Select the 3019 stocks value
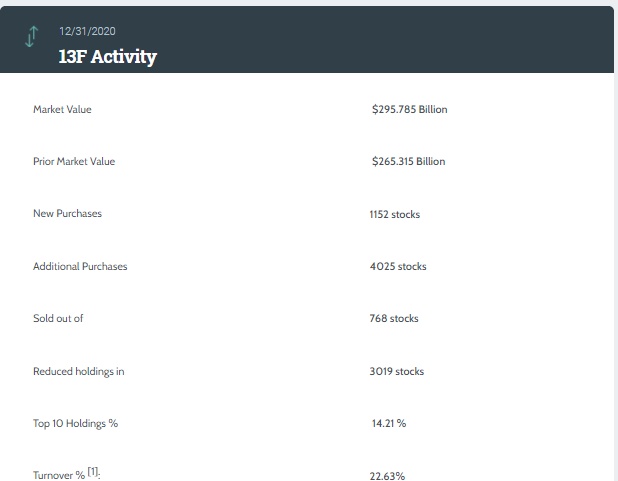The height and width of the screenshot is (481, 618). click(x=397, y=371)
